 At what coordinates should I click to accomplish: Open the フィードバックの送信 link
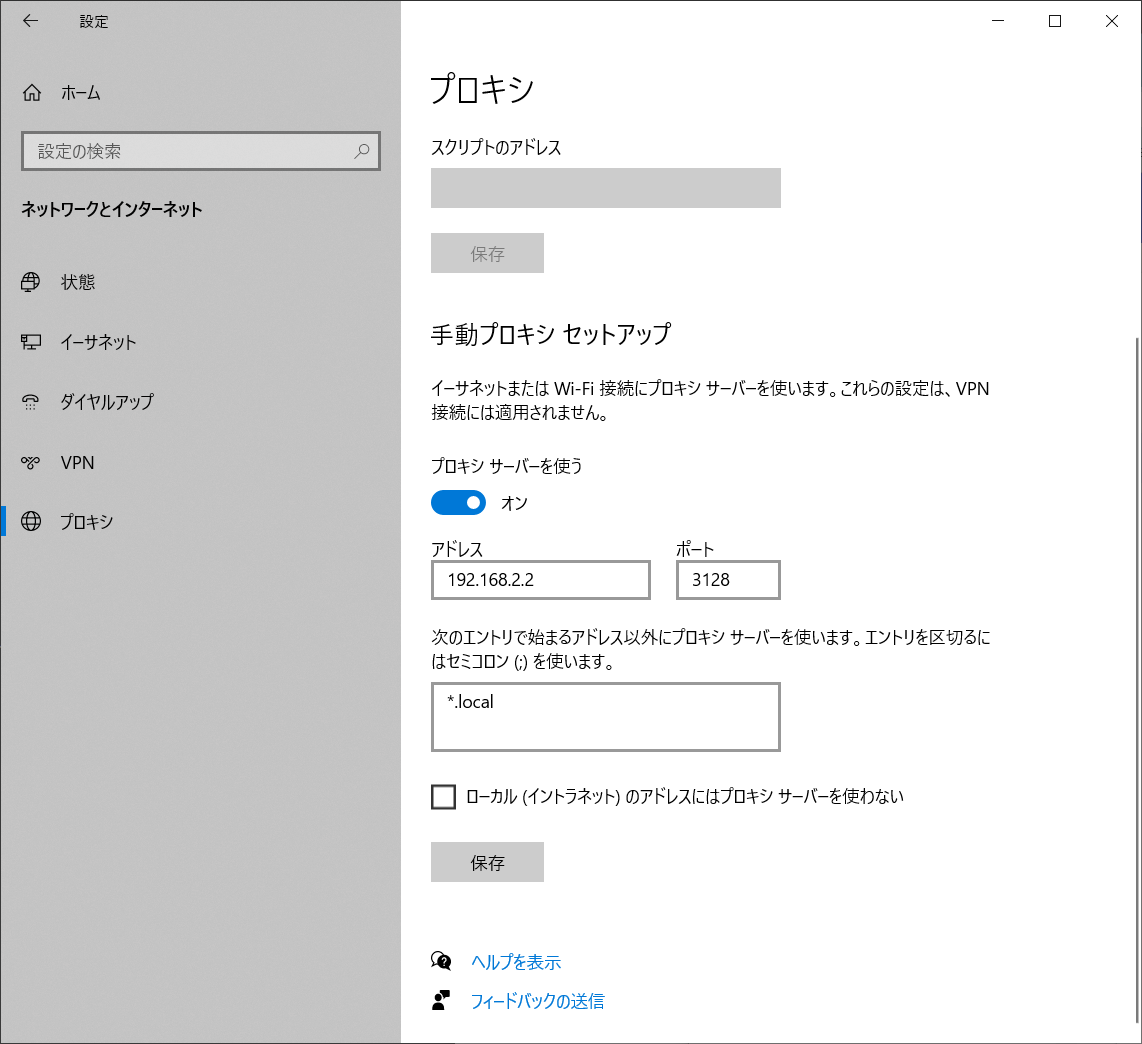coord(537,1000)
